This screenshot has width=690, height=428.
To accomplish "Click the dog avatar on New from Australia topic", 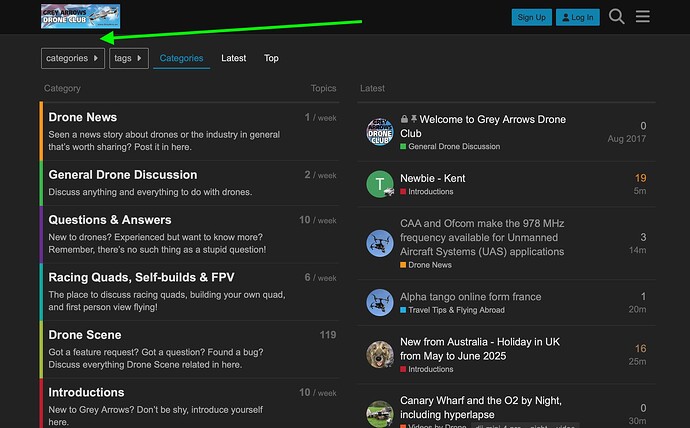I will (x=380, y=354).
